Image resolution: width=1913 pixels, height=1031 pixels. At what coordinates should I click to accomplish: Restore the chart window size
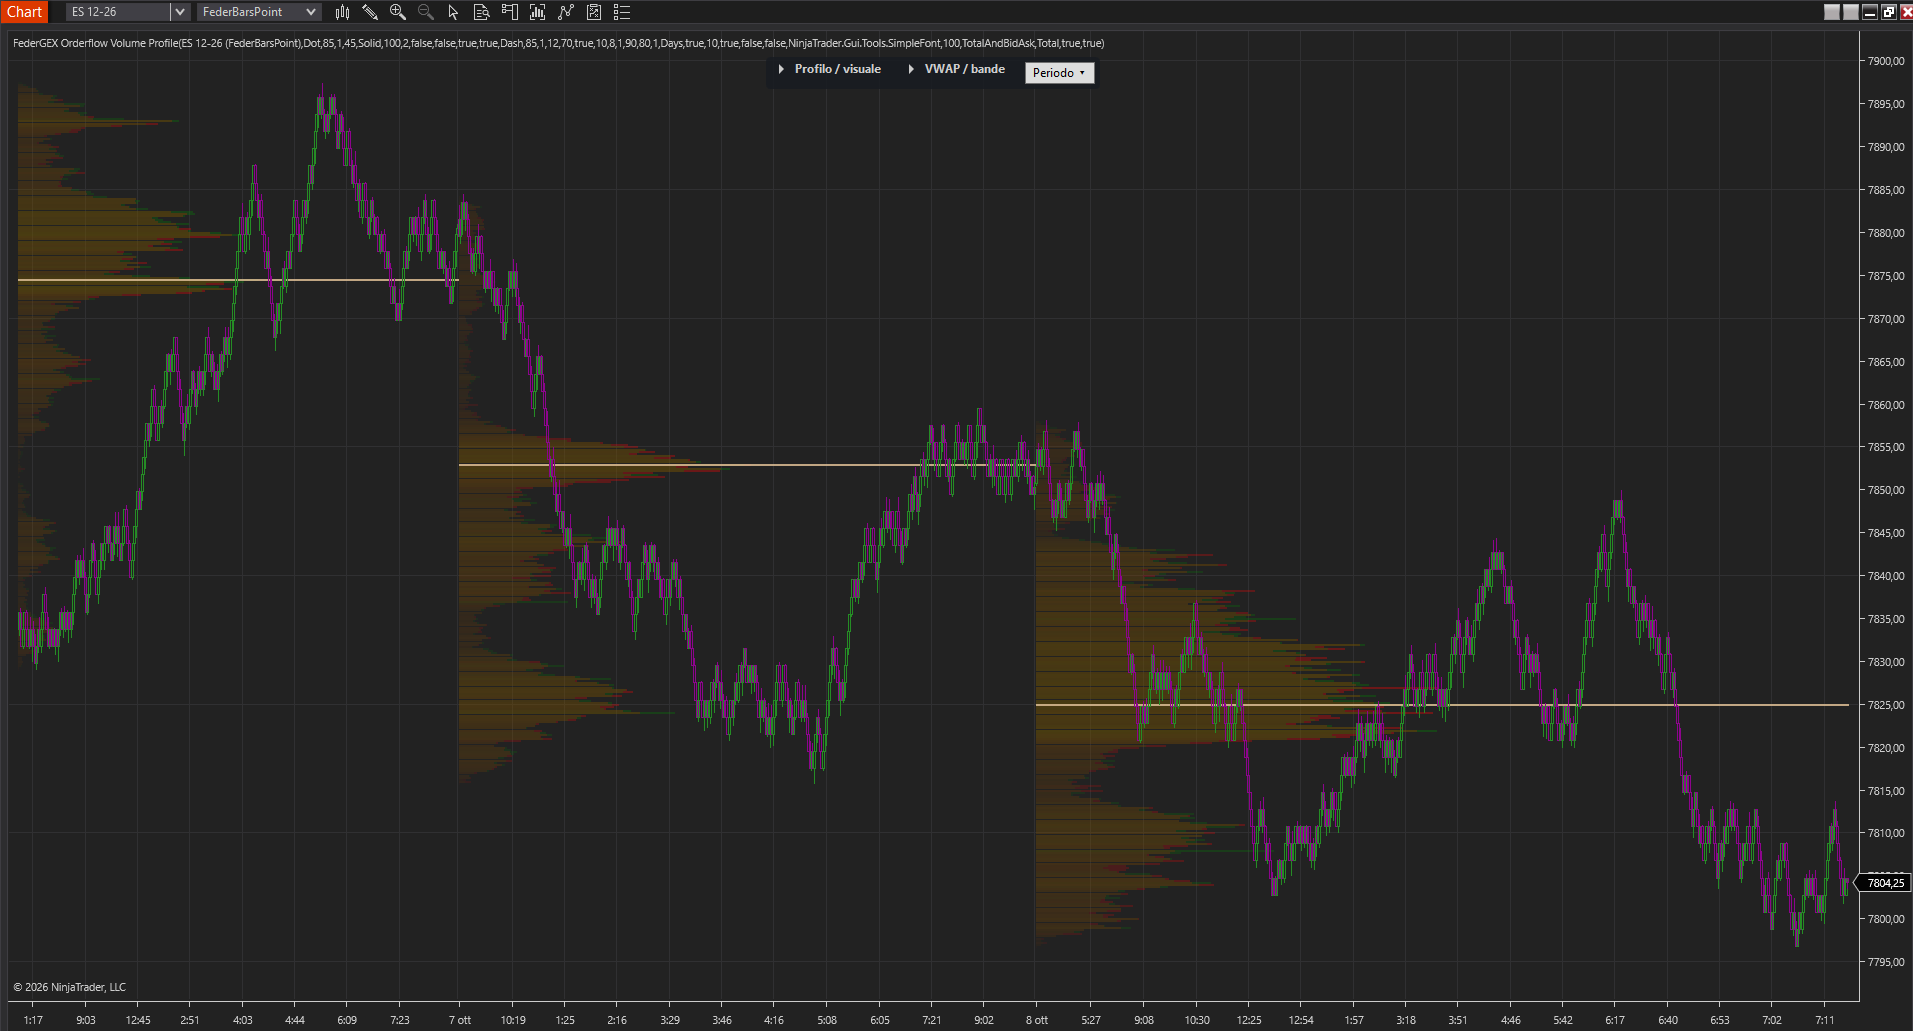(1888, 12)
